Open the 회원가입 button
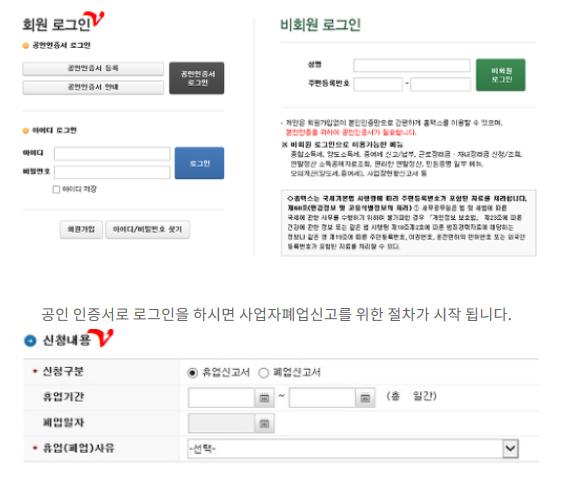This screenshot has width=561, height=481. pos(81,229)
